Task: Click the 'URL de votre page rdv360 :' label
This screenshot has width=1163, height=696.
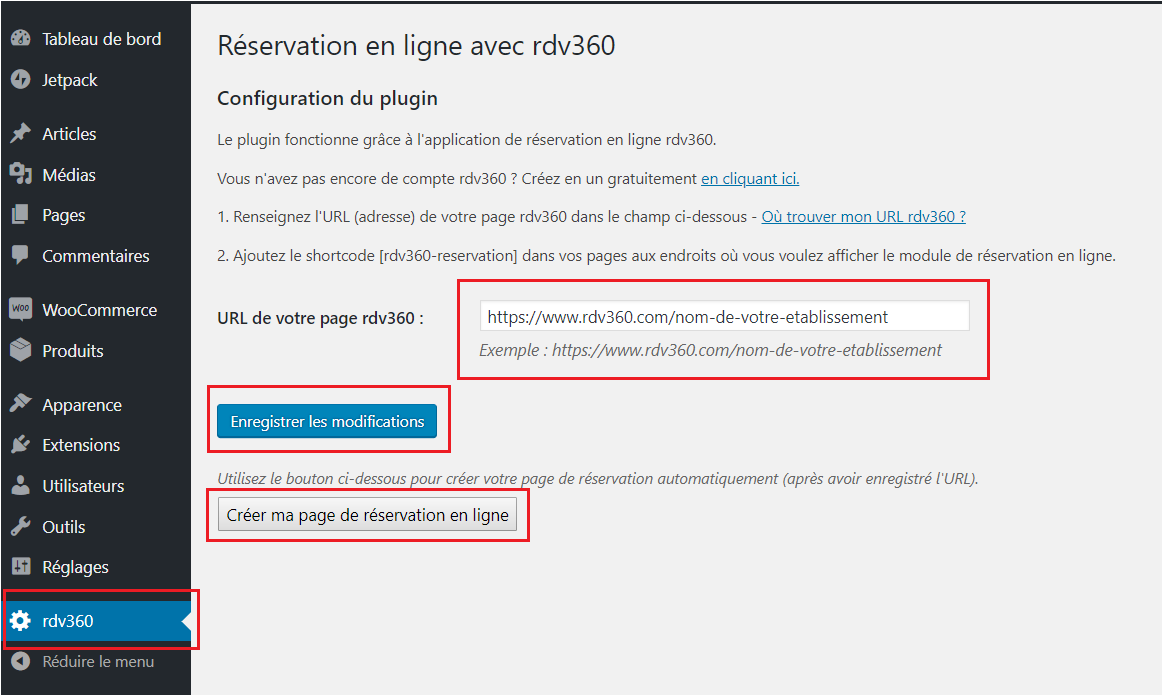Action: 320,318
